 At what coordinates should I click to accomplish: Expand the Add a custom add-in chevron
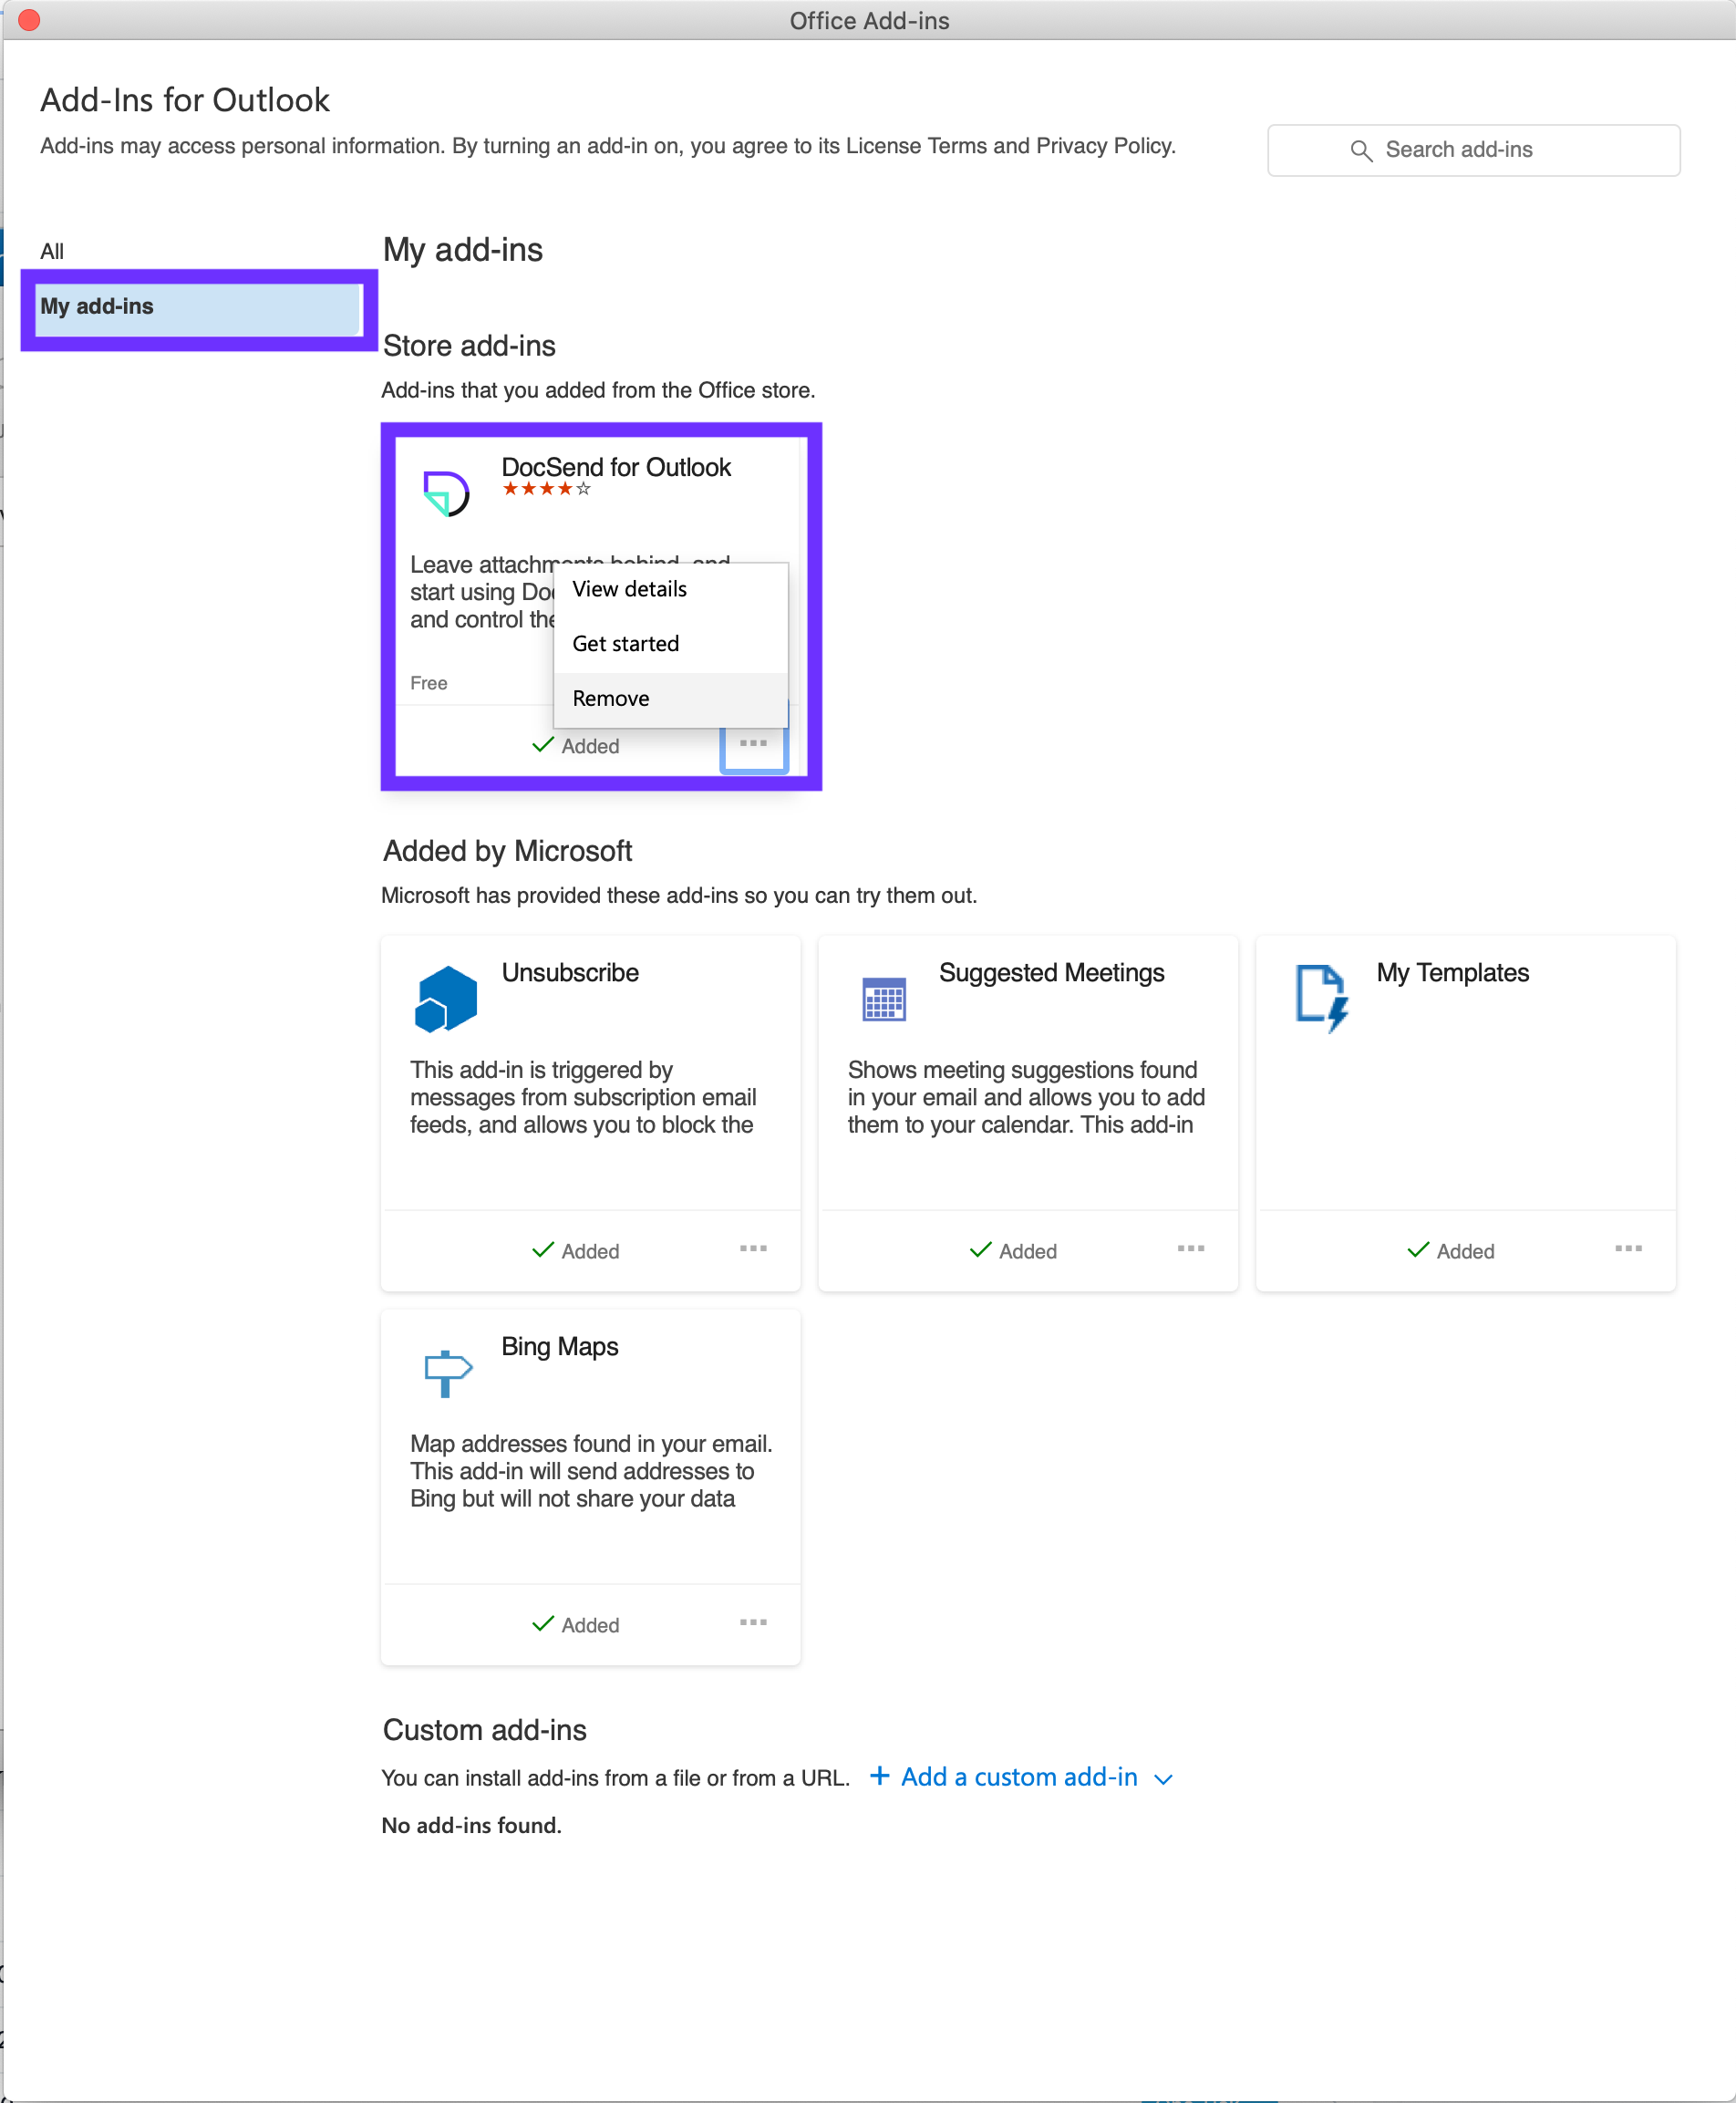1163,1779
